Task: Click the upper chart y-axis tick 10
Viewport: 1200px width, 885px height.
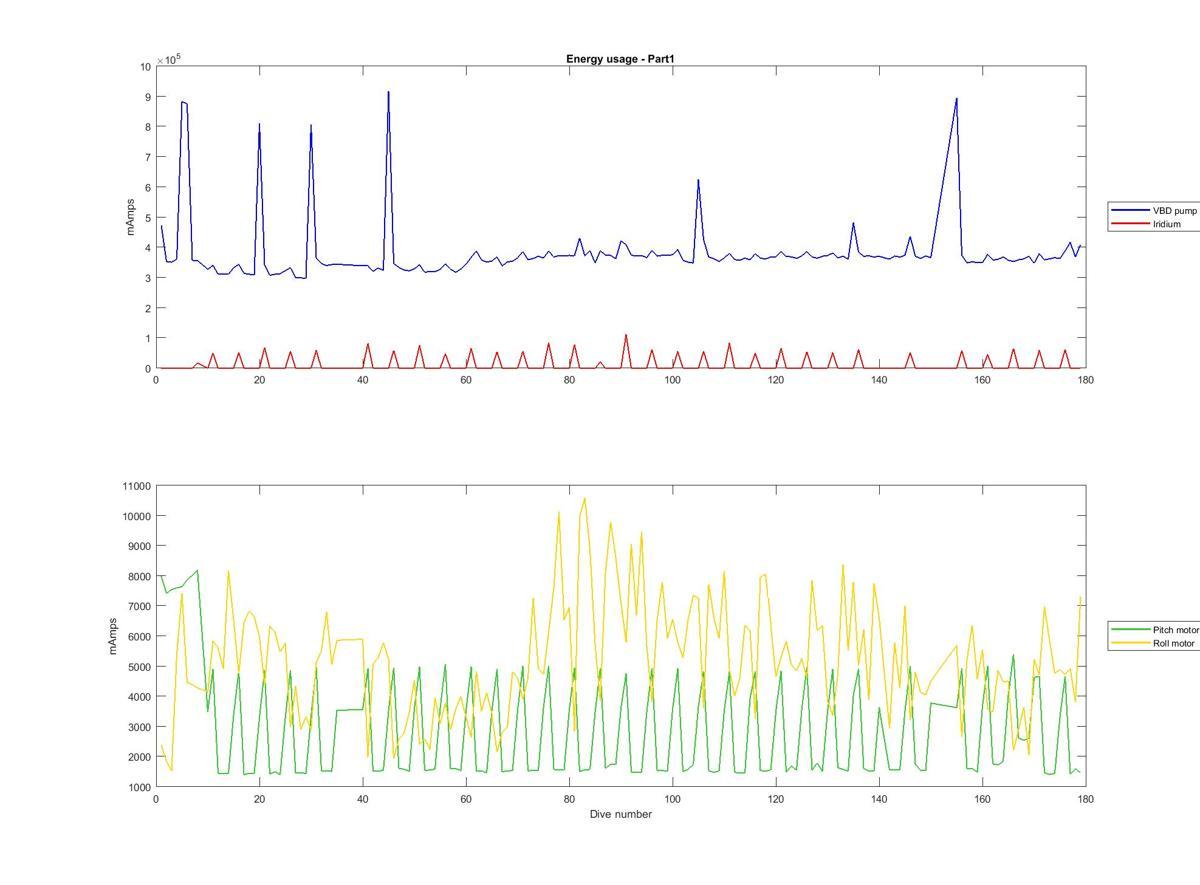Action: click(146, 66)
